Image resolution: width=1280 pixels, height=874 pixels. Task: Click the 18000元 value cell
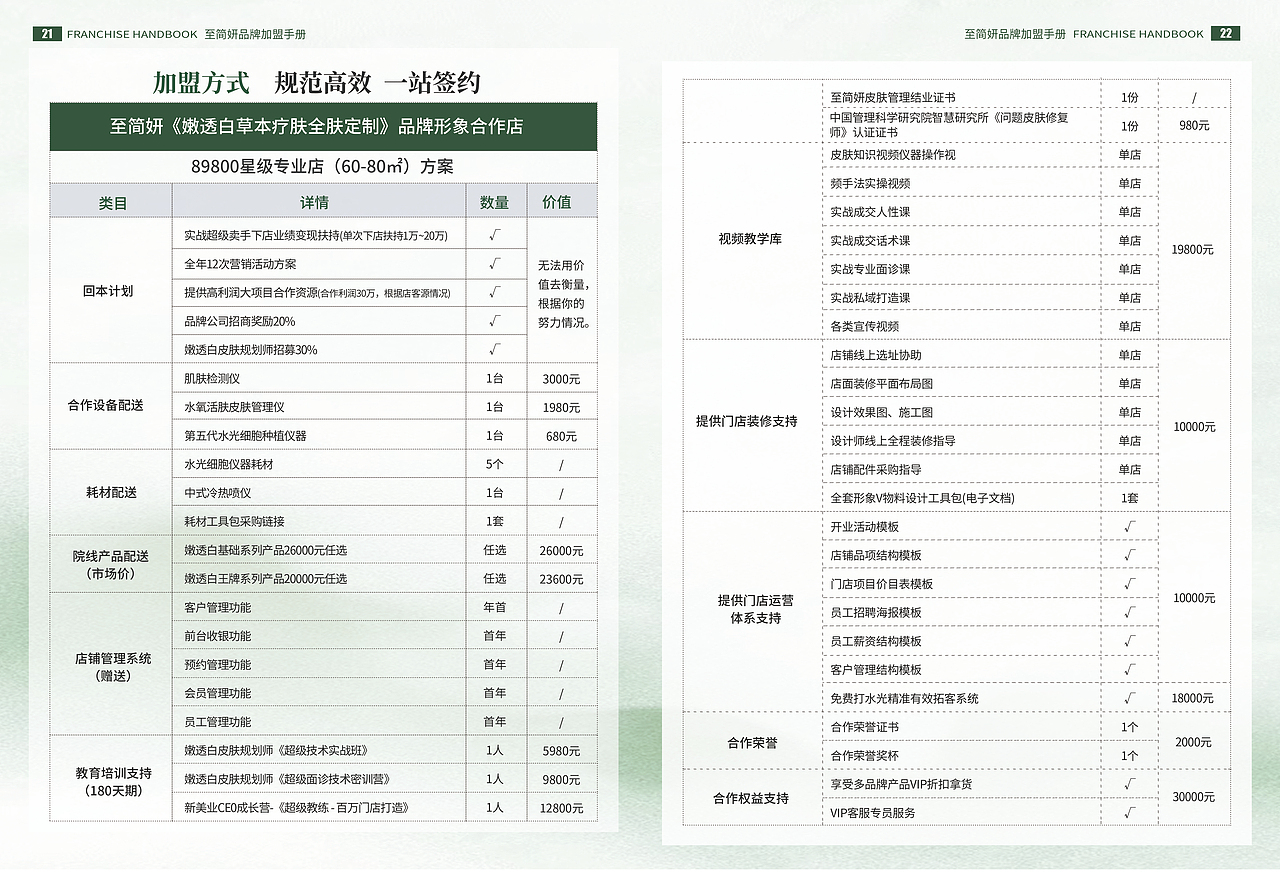click(1195, 698)
